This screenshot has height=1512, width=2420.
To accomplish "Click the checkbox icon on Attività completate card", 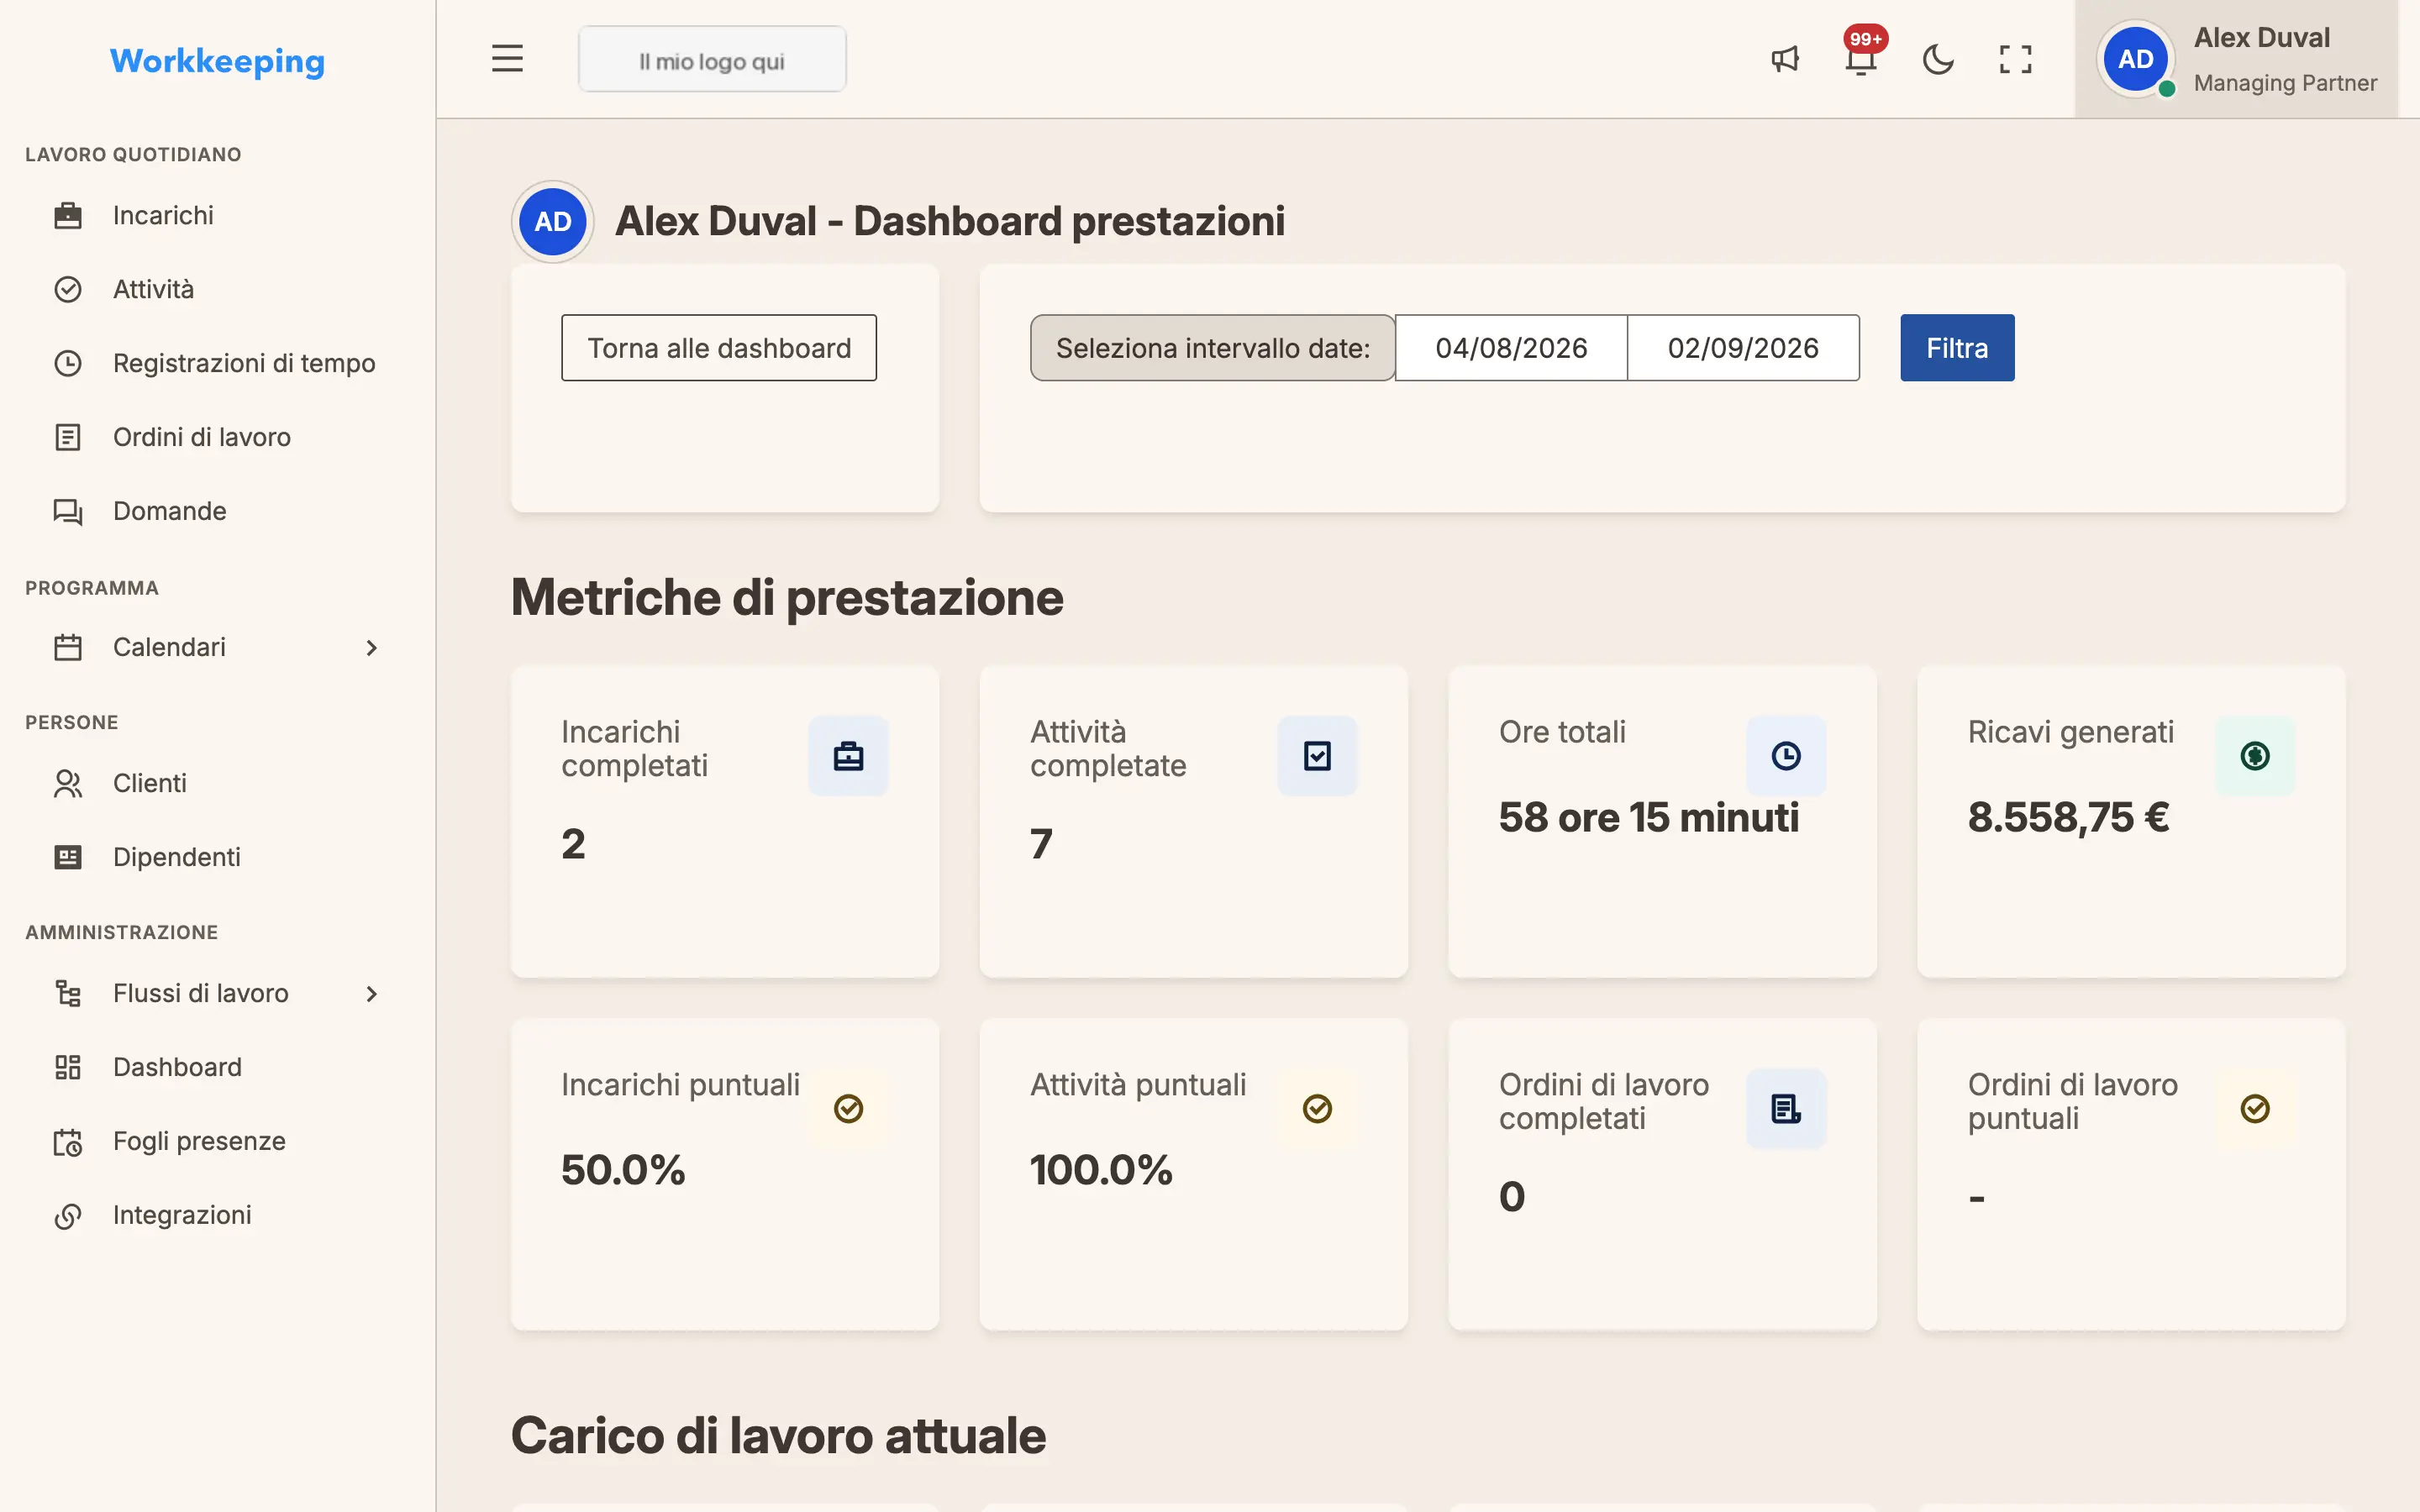I will point(1317,756).
